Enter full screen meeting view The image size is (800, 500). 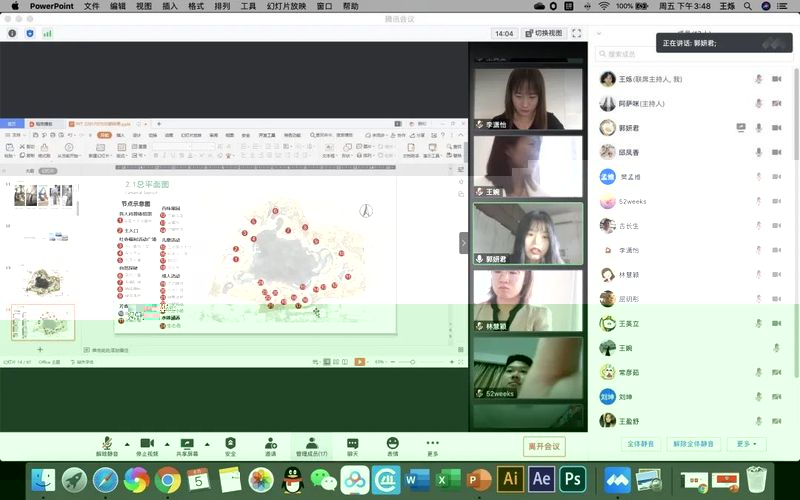click(577, 33)
